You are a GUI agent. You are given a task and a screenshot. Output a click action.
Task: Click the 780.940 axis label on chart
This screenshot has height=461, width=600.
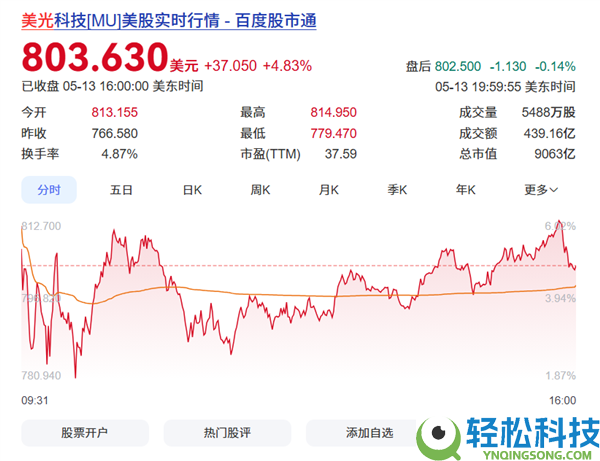coord(41,376)
